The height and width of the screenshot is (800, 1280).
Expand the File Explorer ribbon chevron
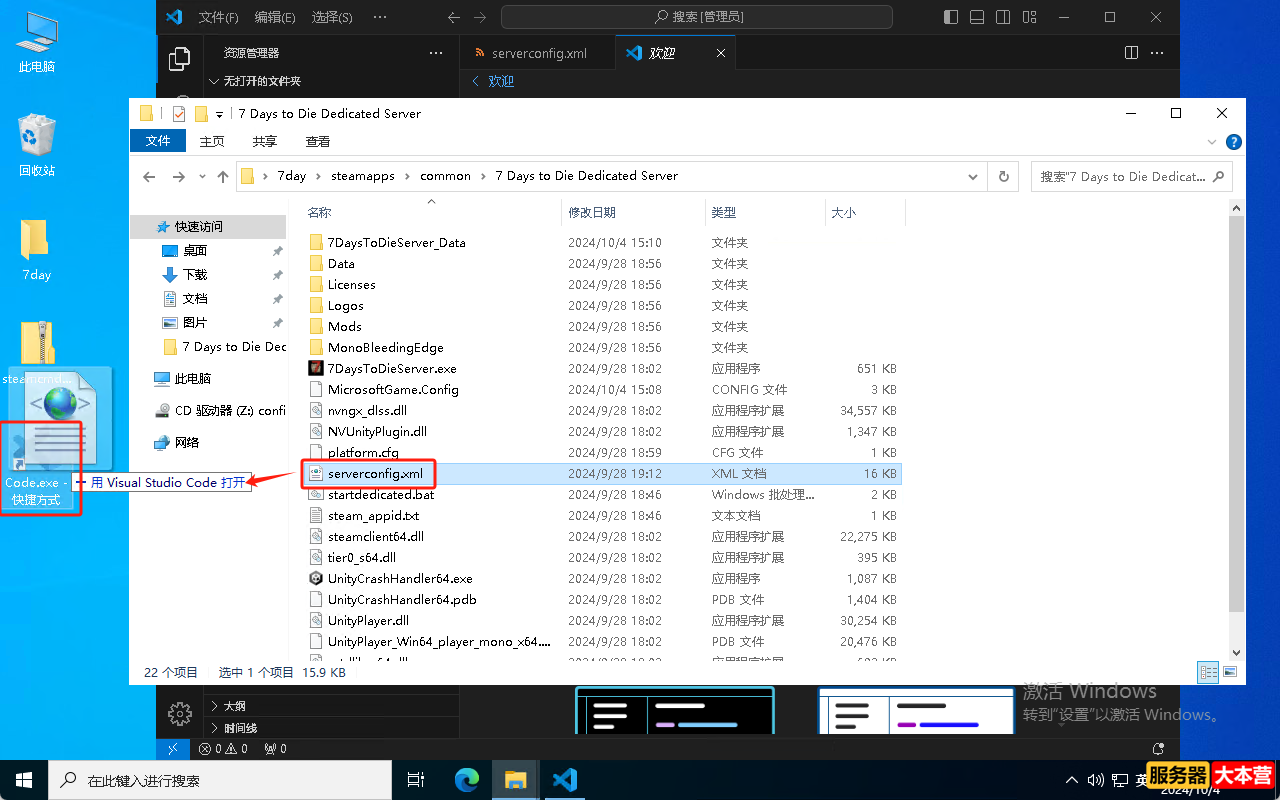coord(1213,142)
